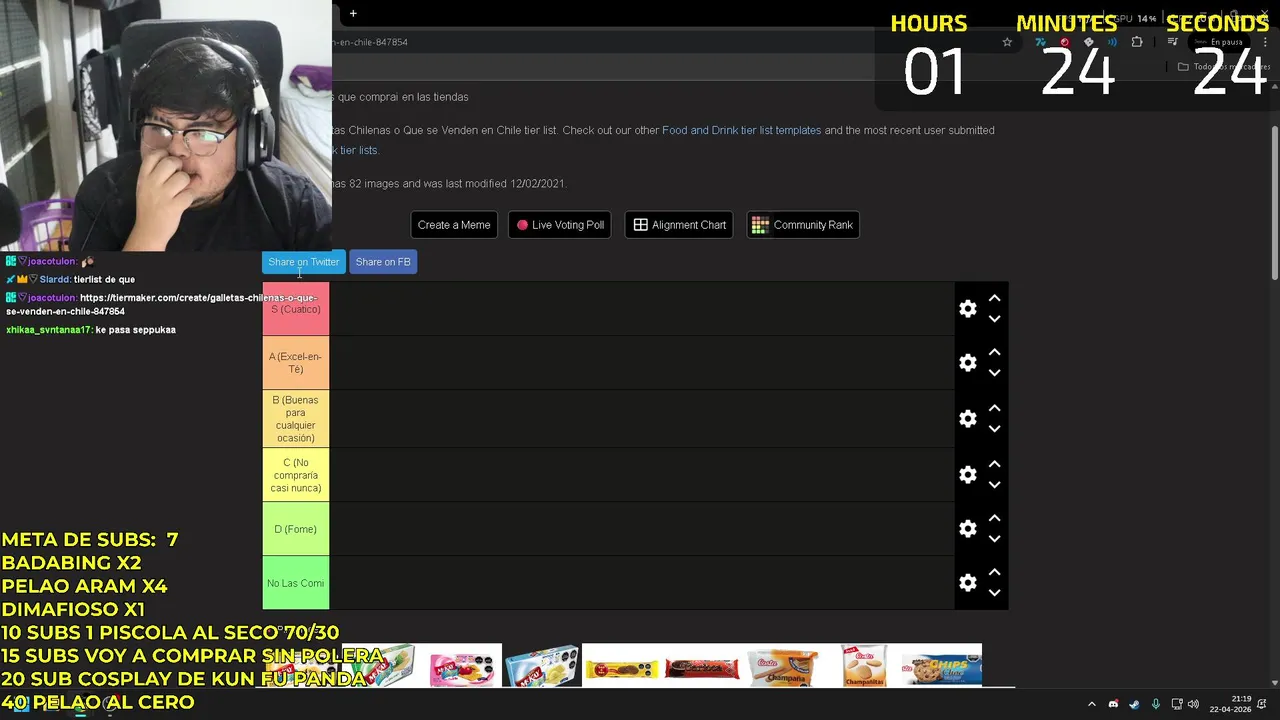Move A (Excel-en-Té) row up with arrow

994,352
